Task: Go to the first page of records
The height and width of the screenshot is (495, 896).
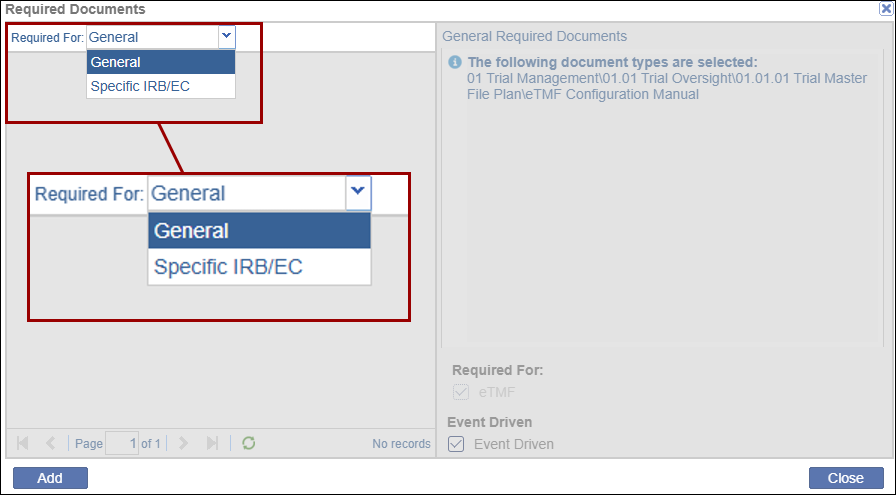Action: (x=23, y=443)
